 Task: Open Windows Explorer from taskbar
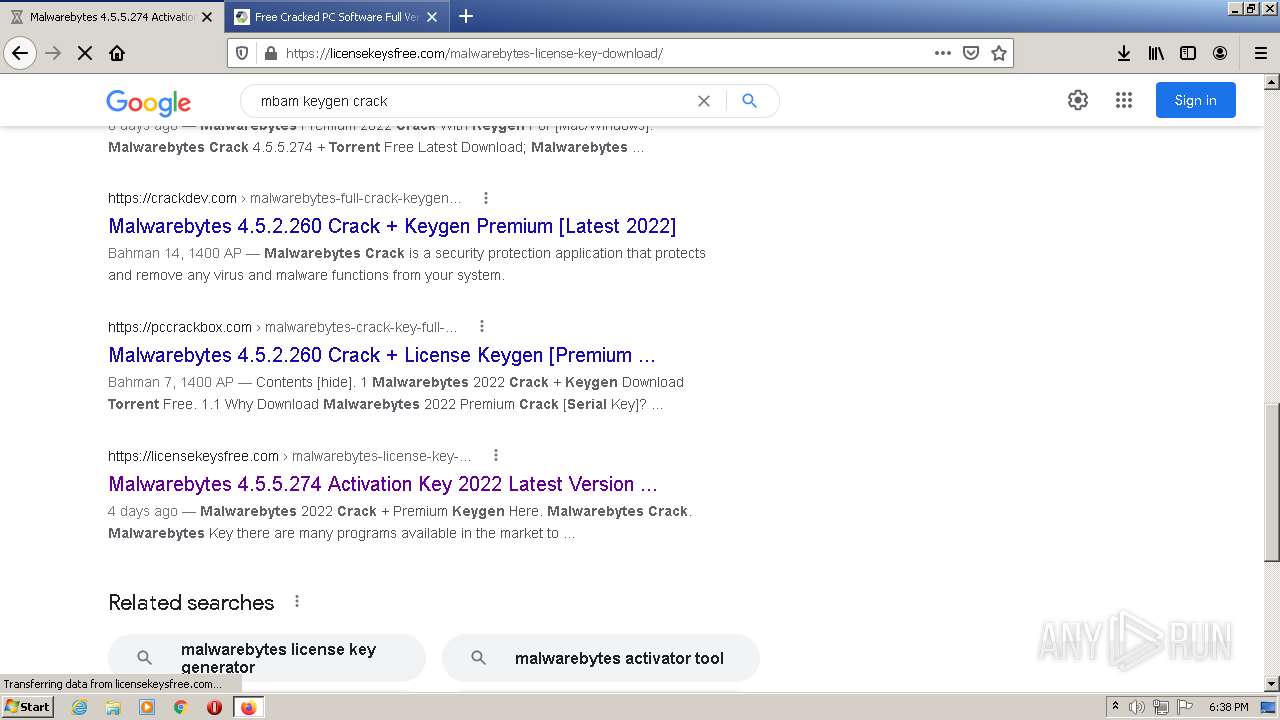113,707
